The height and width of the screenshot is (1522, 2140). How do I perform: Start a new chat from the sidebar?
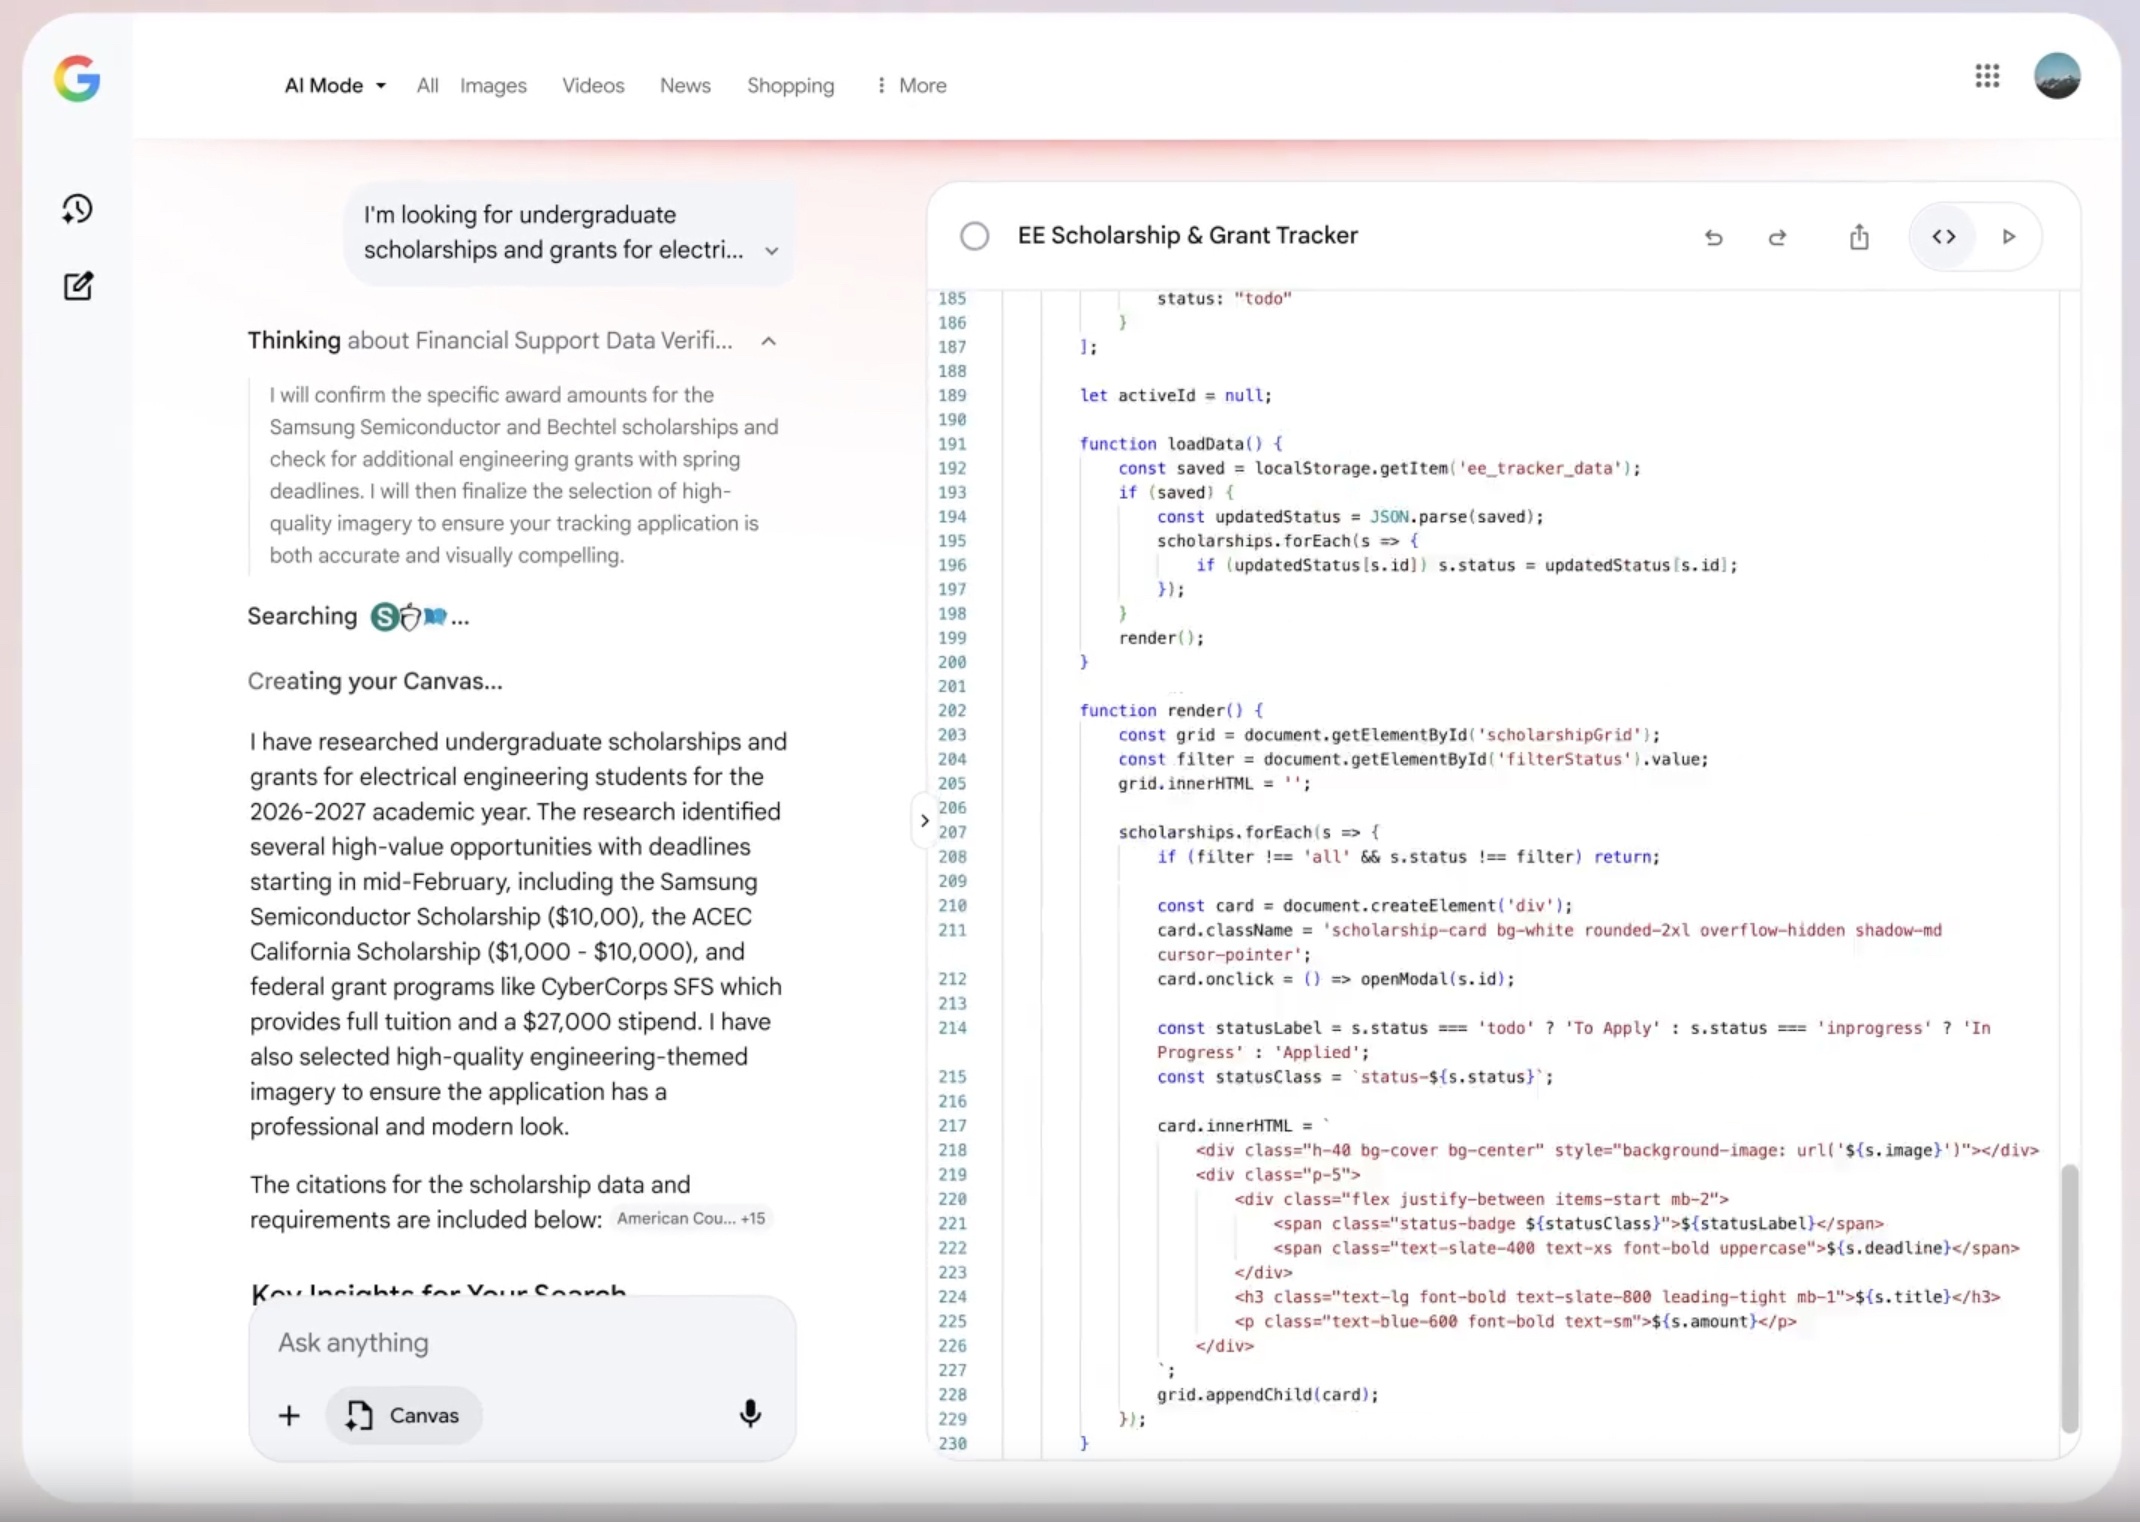coord(78,286)
